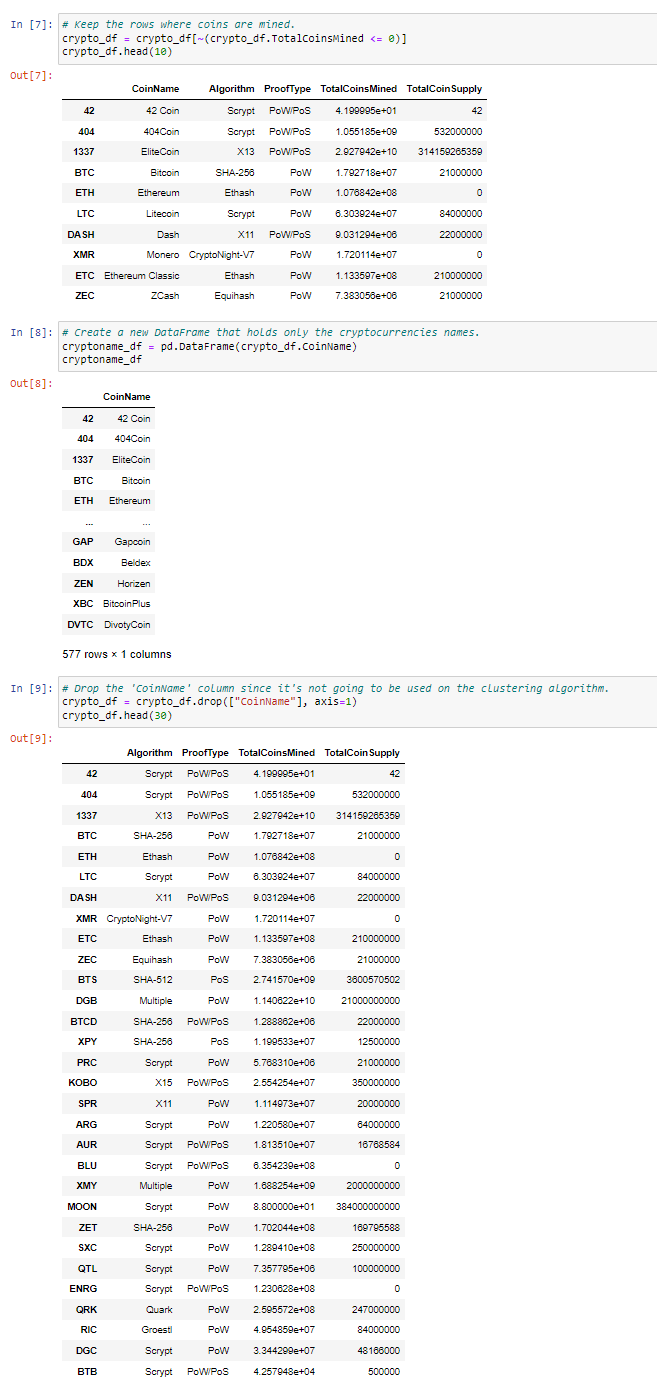The image size is (657, 1392).
Task: Click TotalCoinsMined header in Out[9] table
Action: coord(276,752)
